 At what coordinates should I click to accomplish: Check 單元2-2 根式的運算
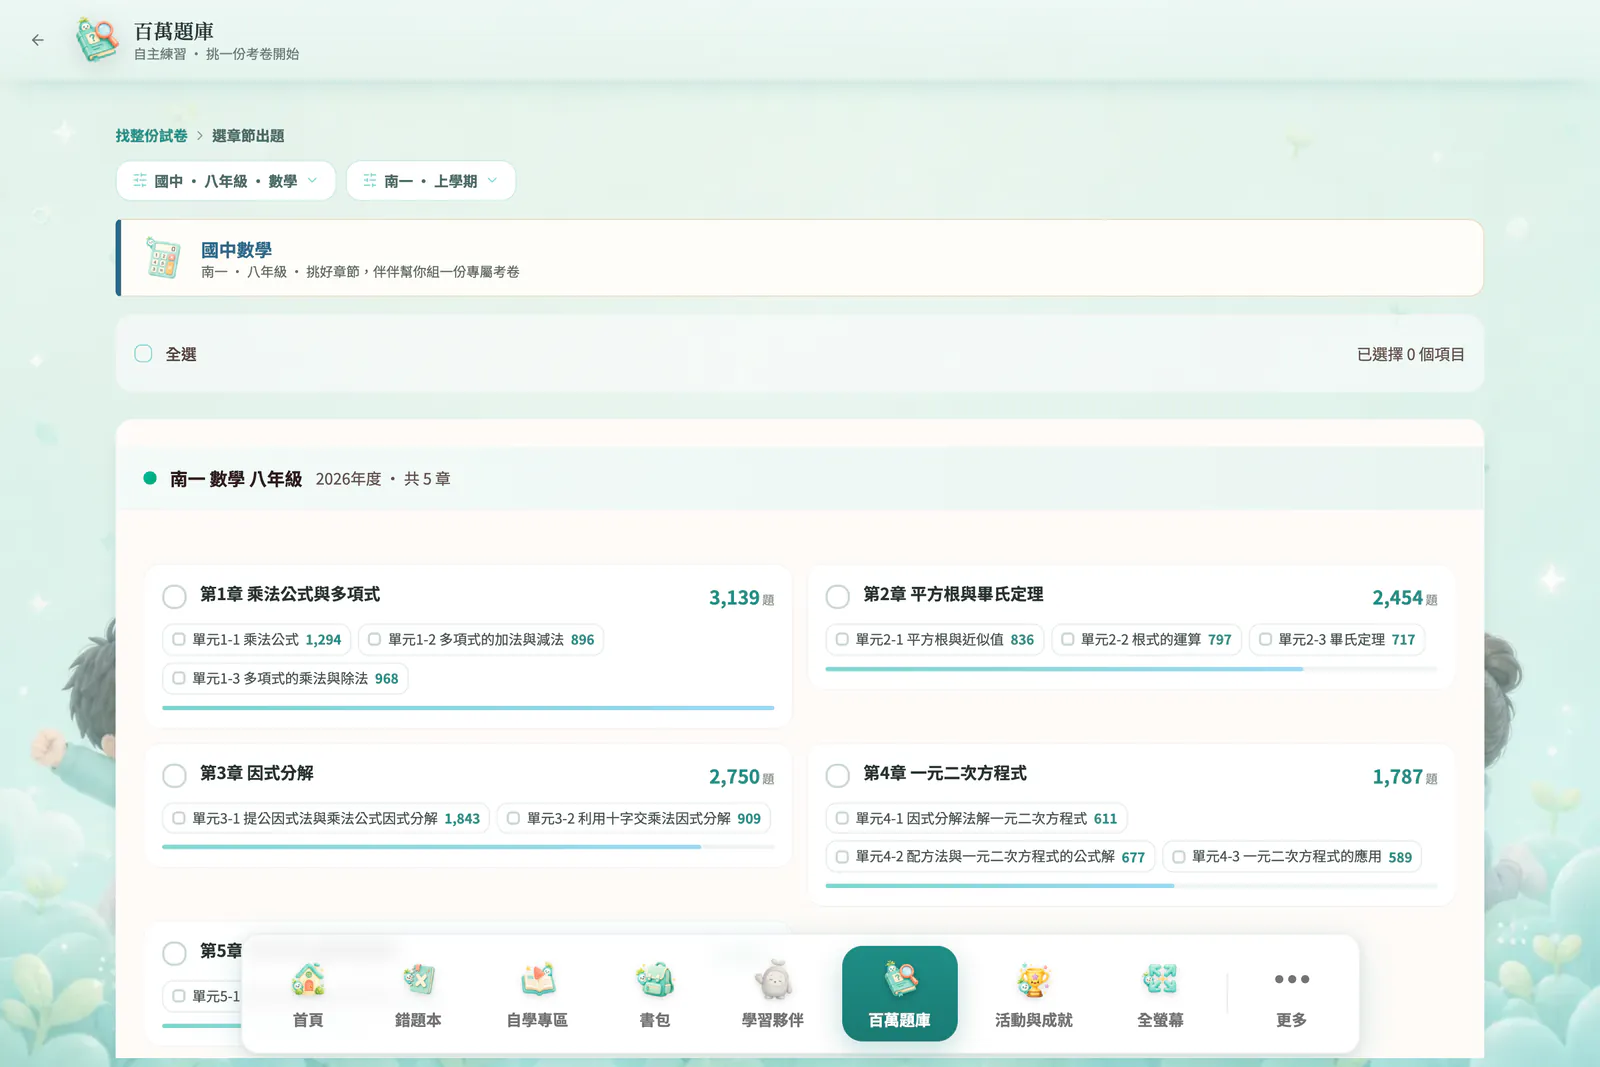1068,640
